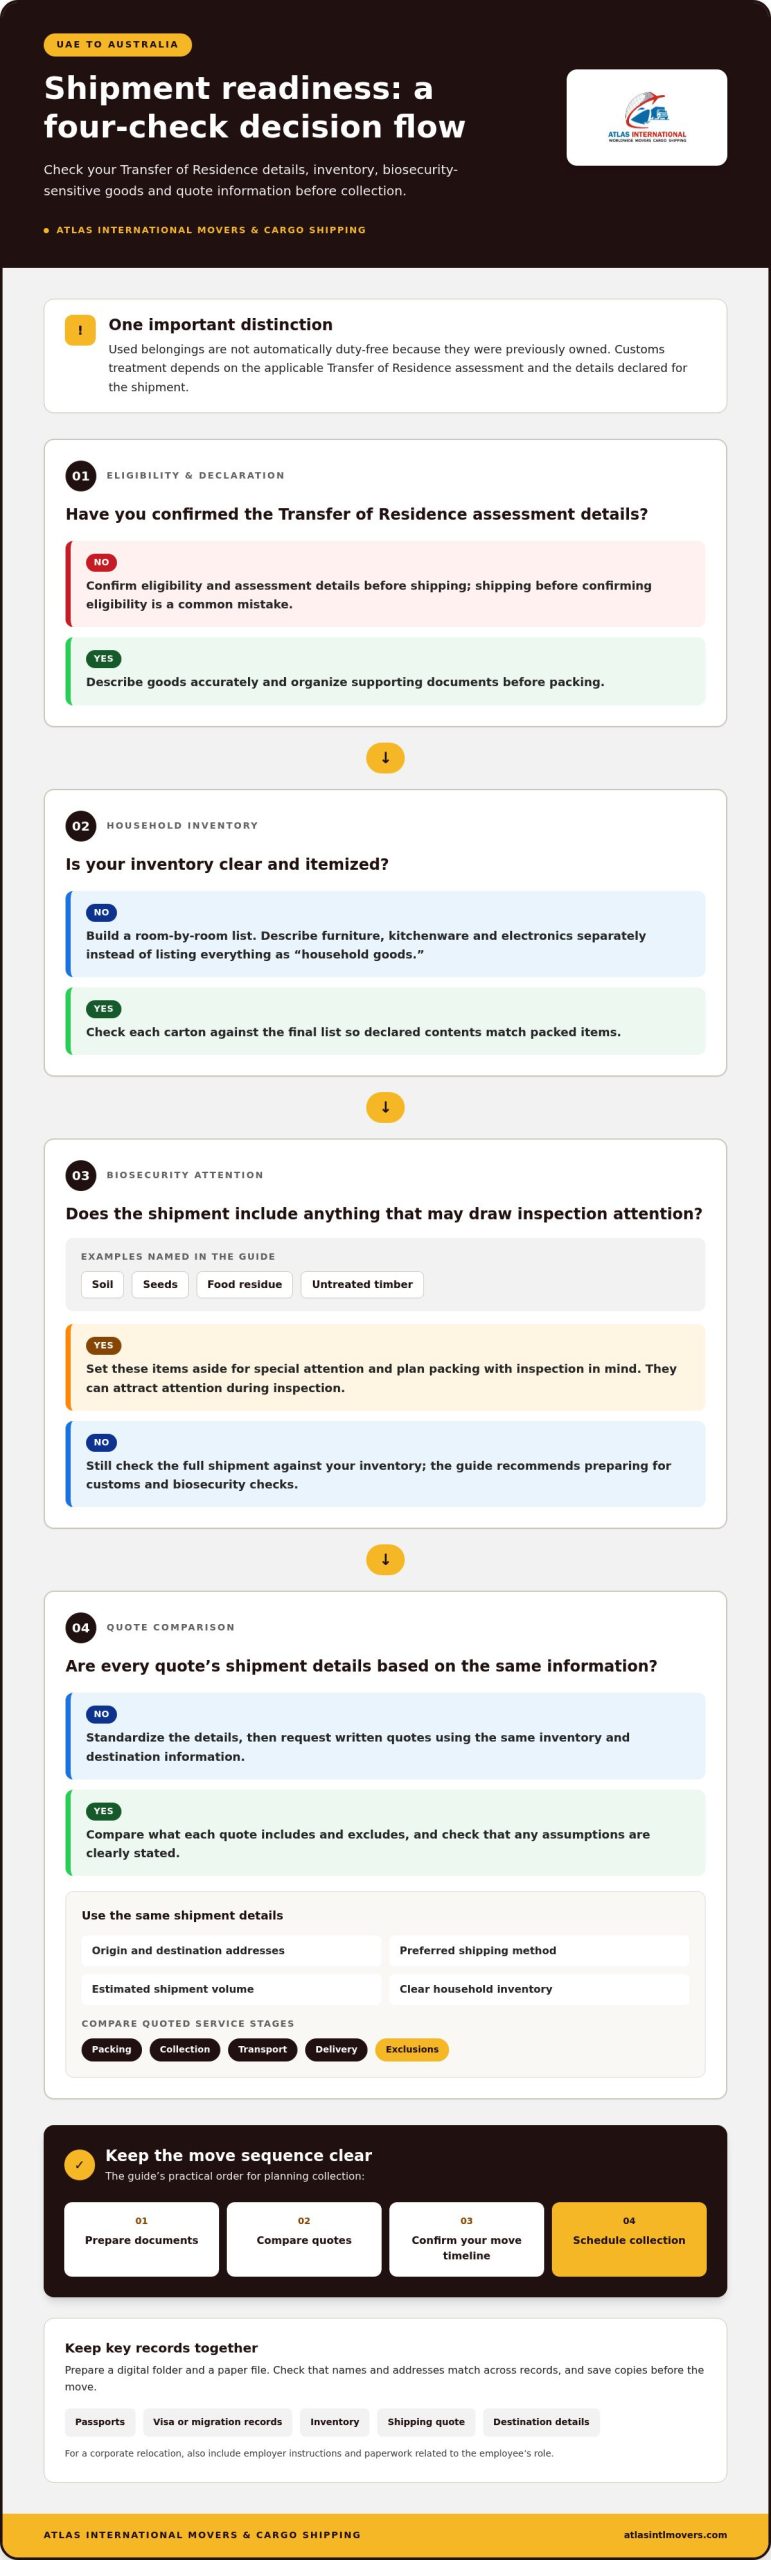This screenshot has width=771, height=2560.
Task: Click the Estimated shipment volume field
Action: (231, 1989)
